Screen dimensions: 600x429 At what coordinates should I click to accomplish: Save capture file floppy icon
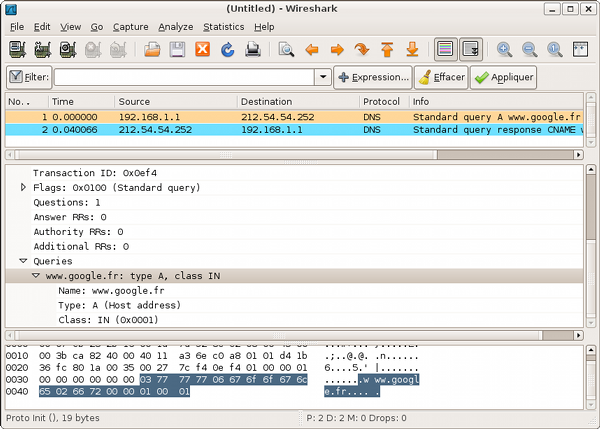tap(177, 50)
